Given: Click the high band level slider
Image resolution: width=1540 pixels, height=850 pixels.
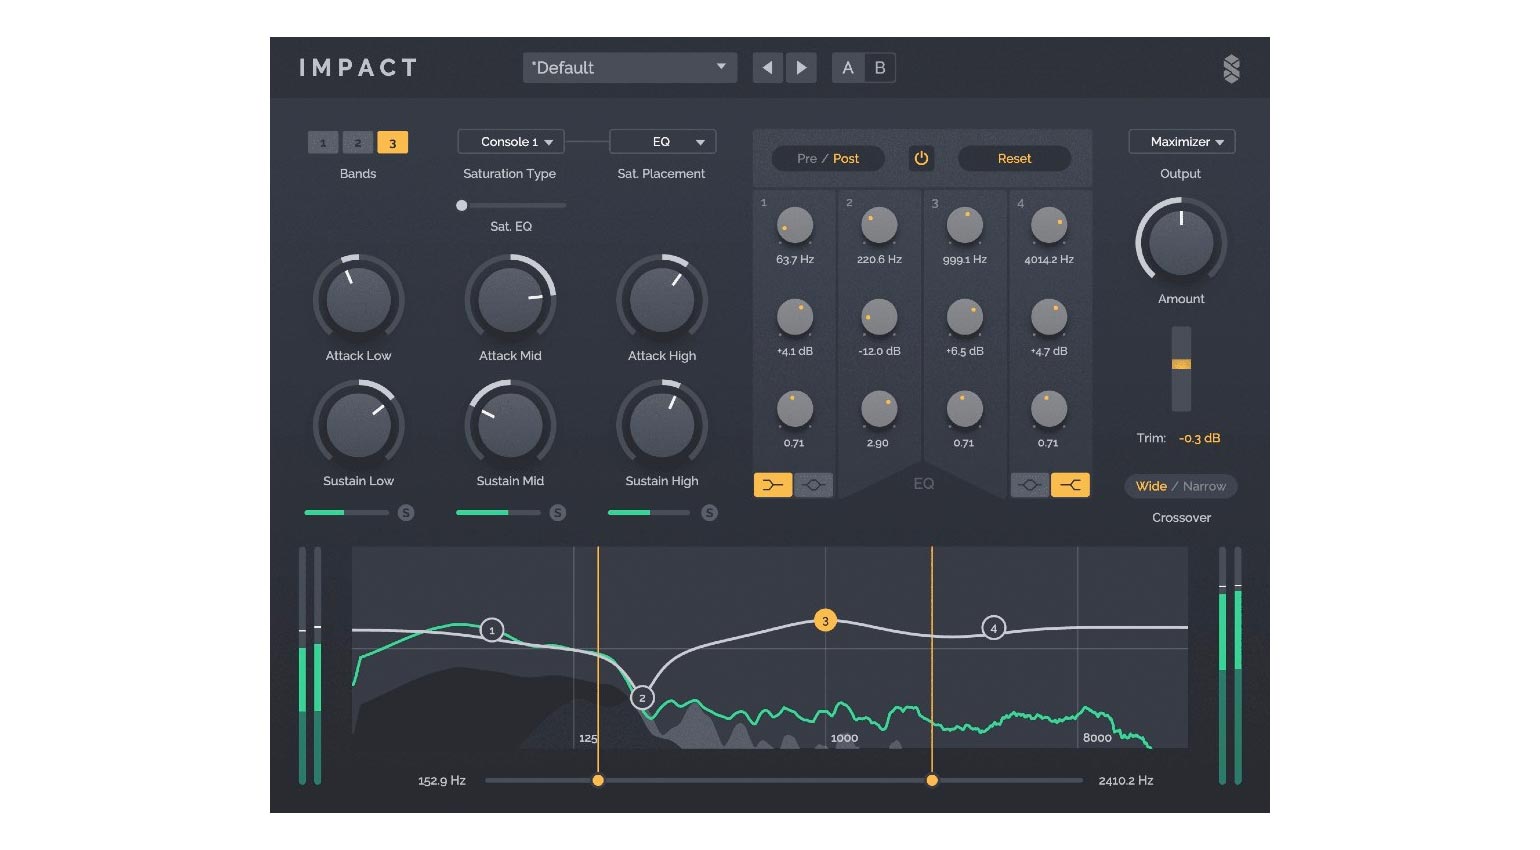Looking at the screenshot, I should pos(650,513).
